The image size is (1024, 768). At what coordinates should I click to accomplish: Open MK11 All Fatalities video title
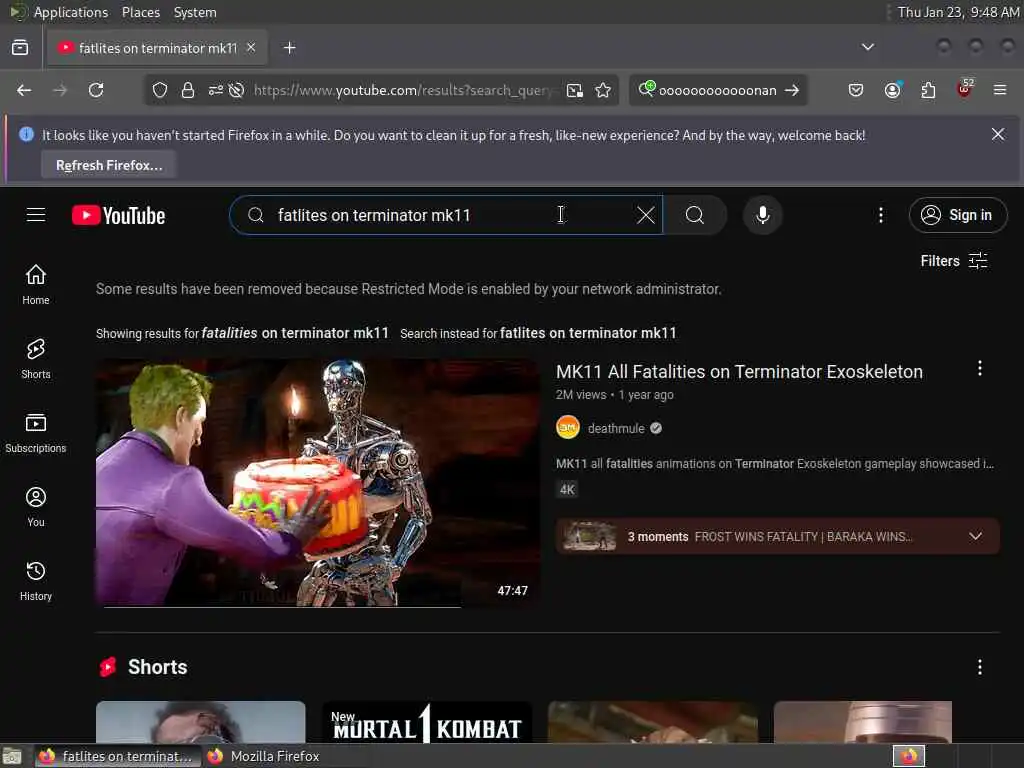tap(739, 372)
